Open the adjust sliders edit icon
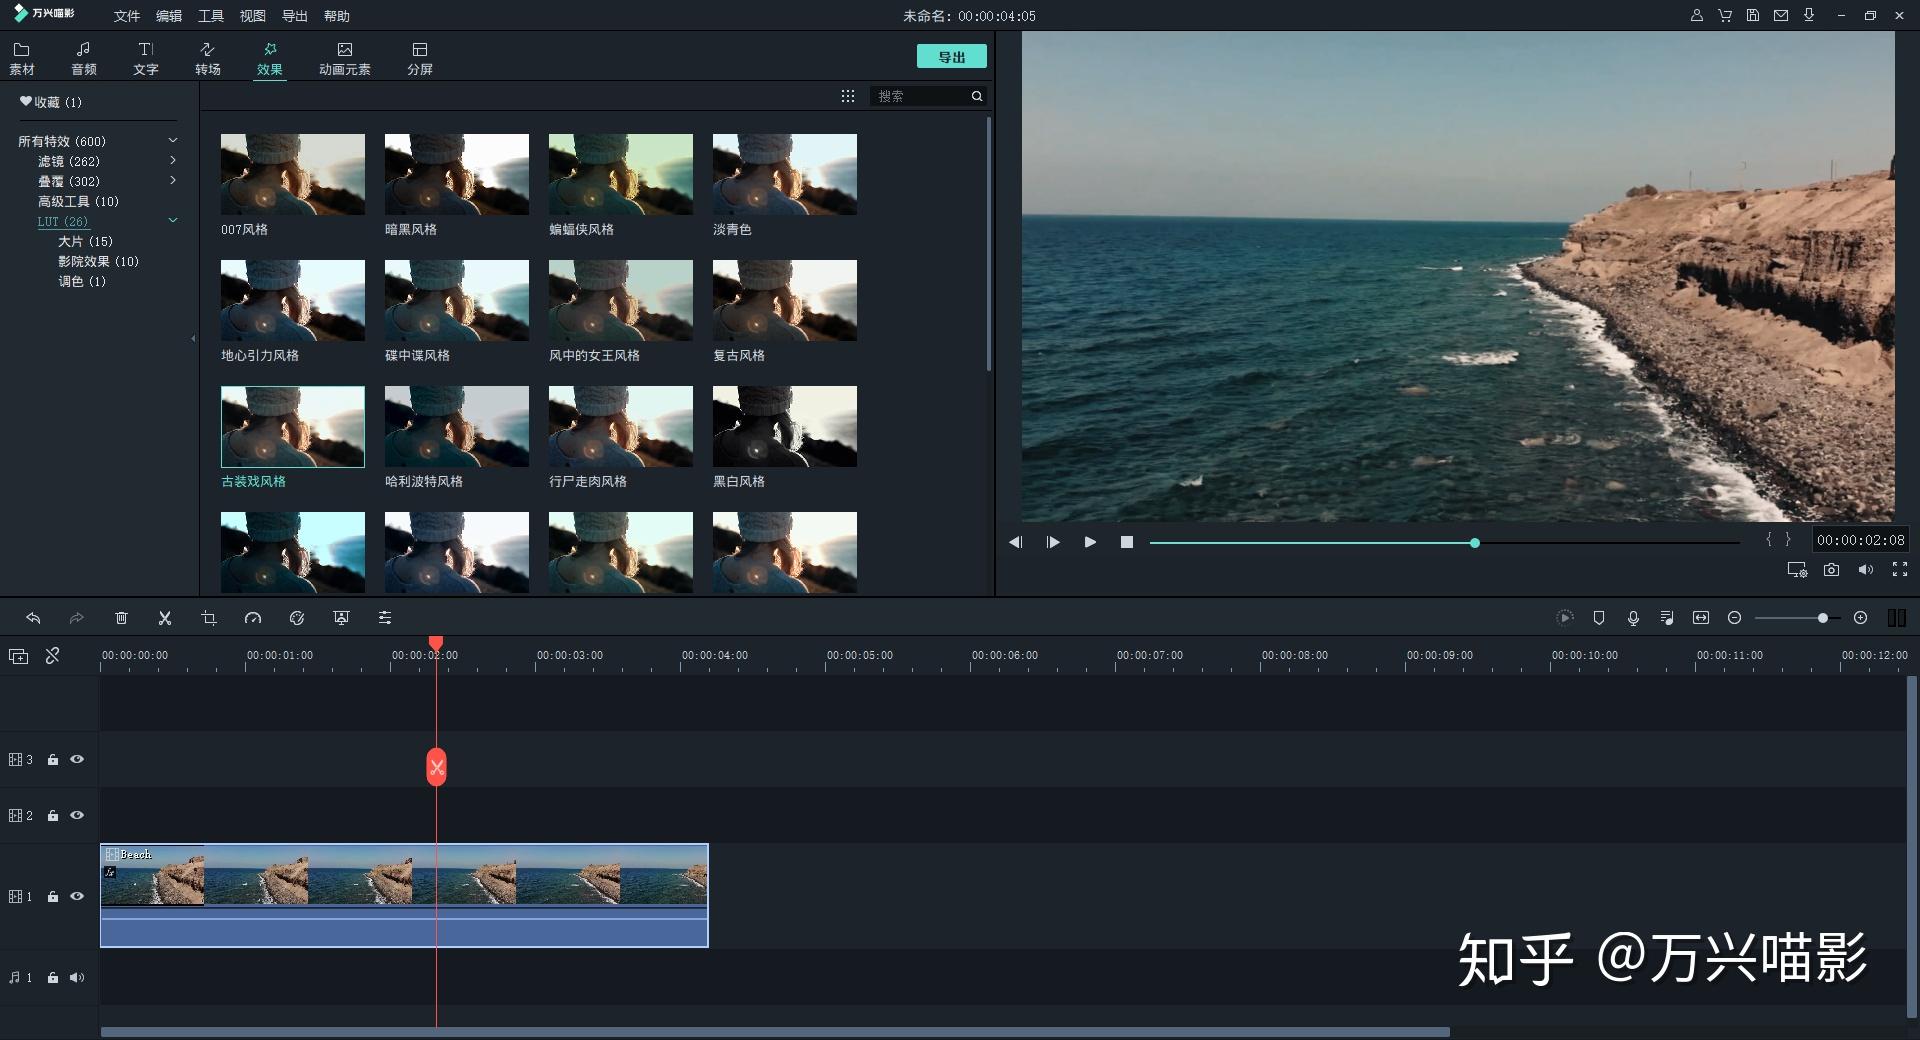The image size is (1920, 1040). (x=385, y=618)
